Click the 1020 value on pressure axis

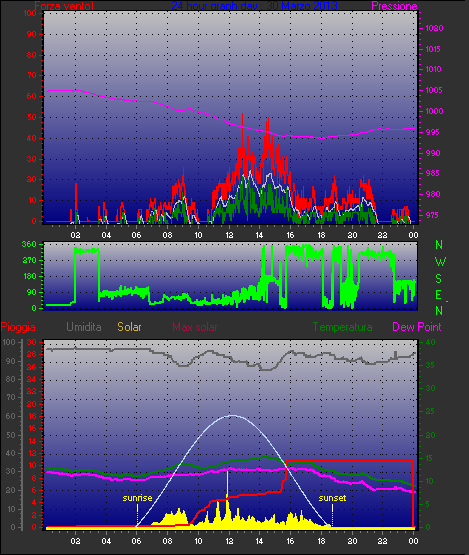(434, 28)
